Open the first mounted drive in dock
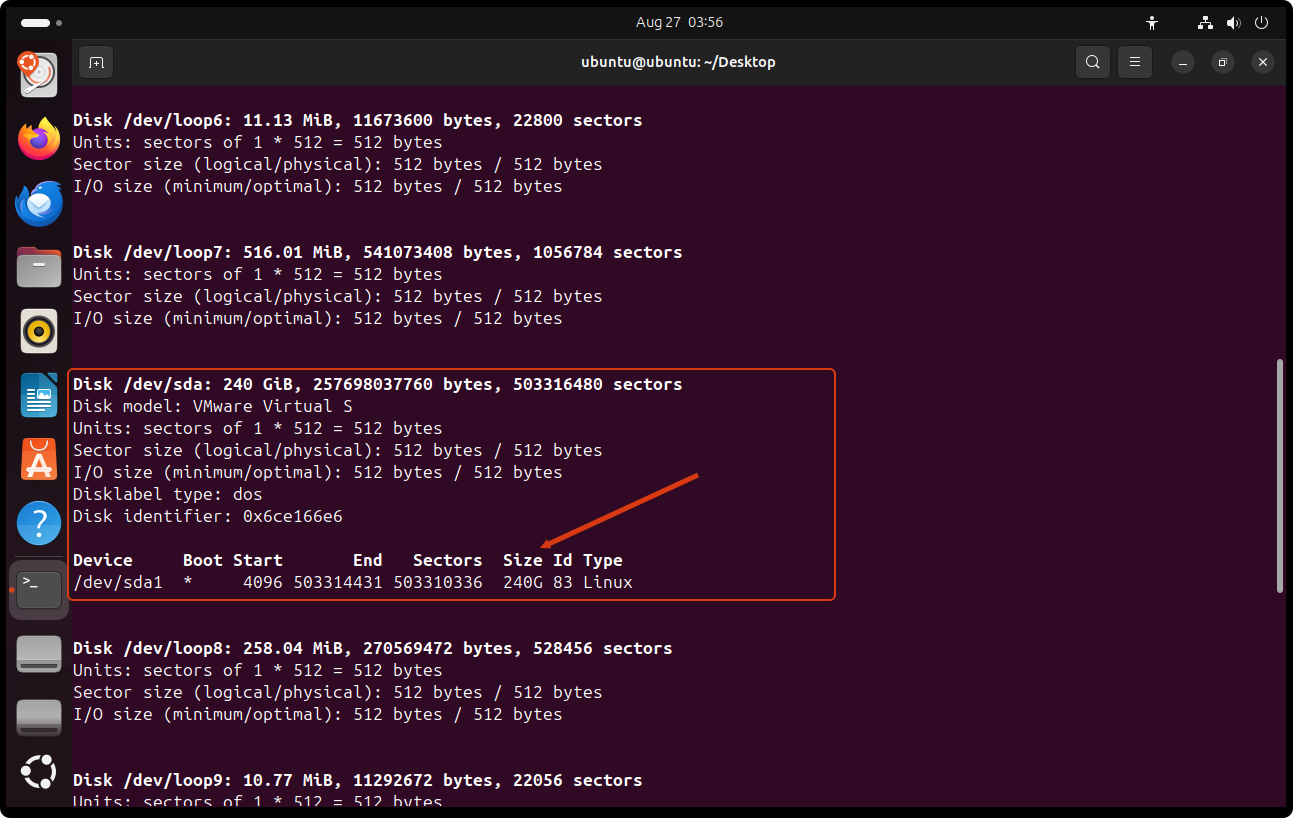1293x818 pixels. coord(39,654)
